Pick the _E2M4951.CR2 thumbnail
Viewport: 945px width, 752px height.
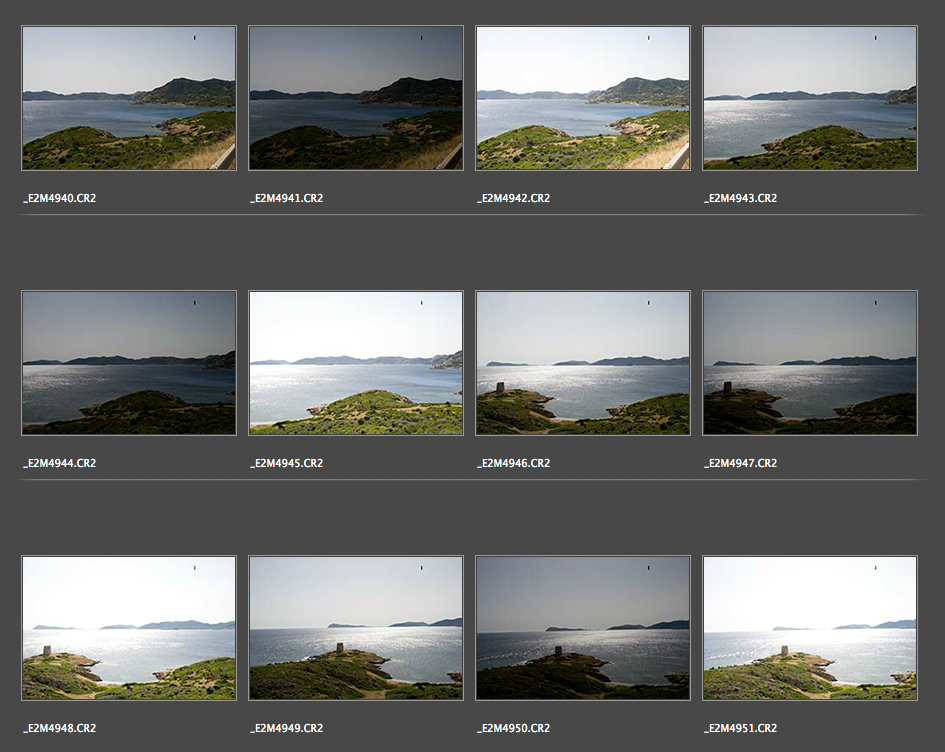[x=810, y=628]
